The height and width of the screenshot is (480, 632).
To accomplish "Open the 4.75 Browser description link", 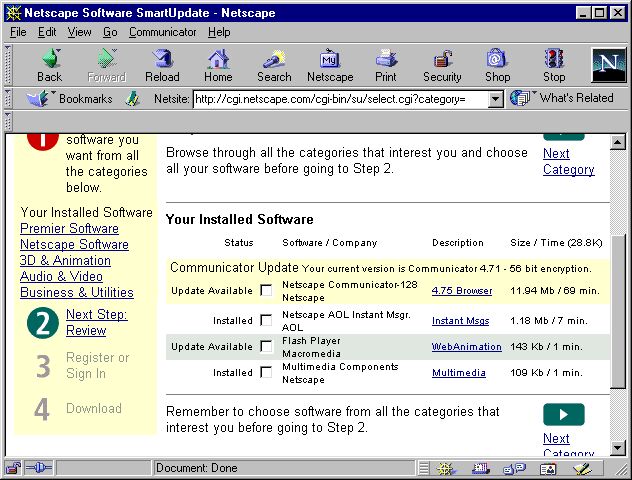I will 462,291.
